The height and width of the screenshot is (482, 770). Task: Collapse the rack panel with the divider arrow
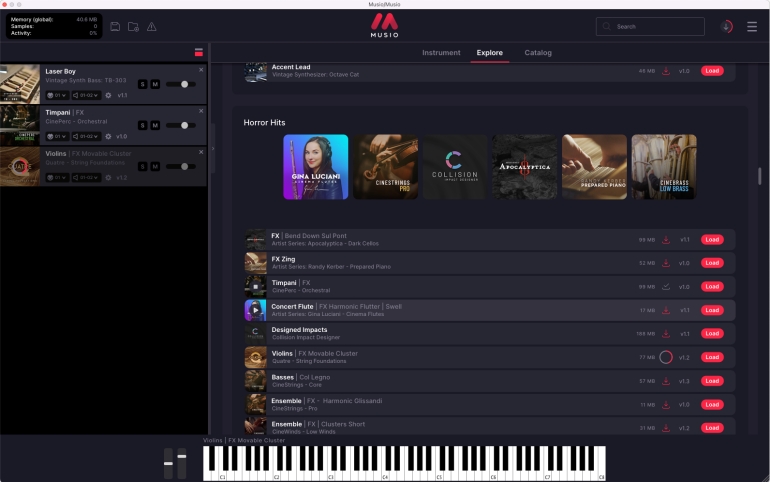[213, 148]
